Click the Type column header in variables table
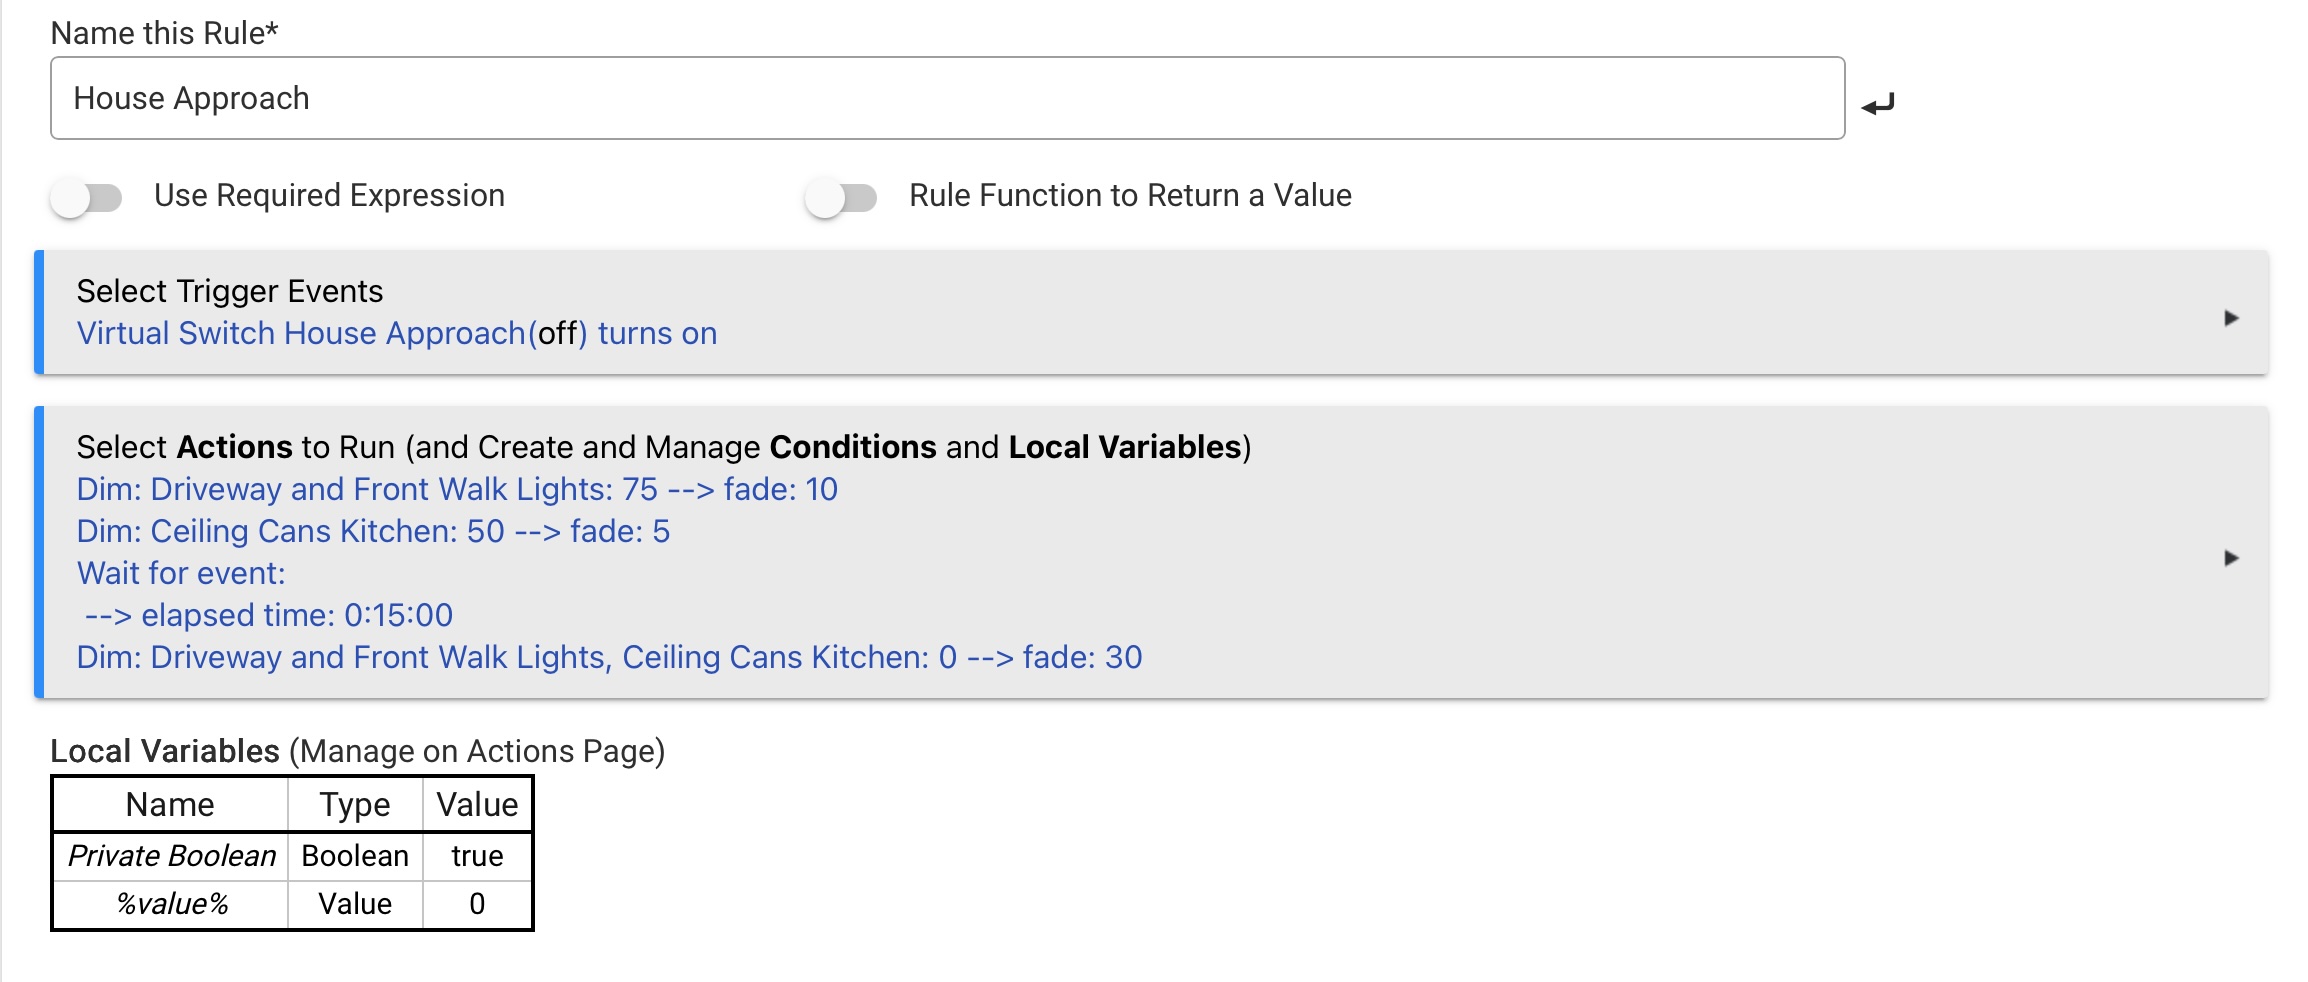2308x982 pixels. coord(355,805)
